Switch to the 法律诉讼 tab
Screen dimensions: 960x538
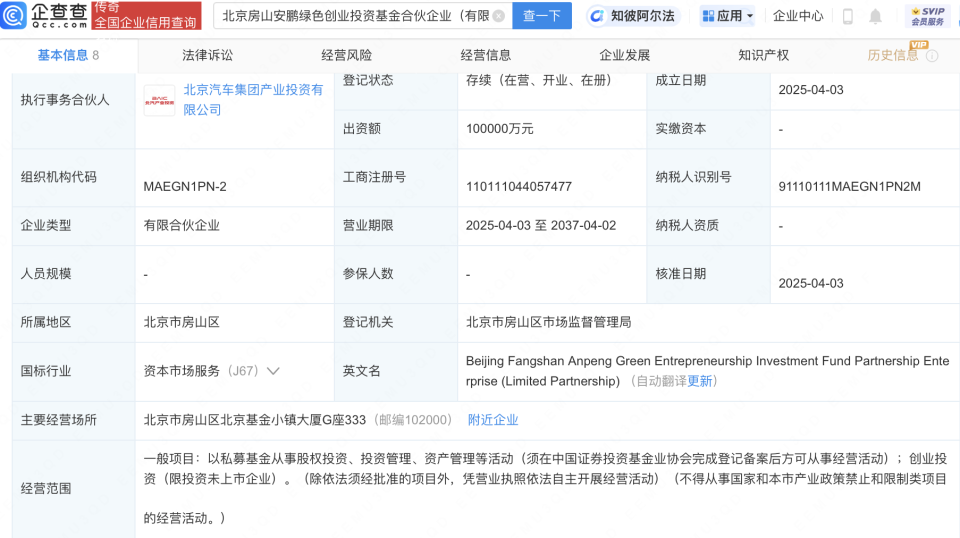tap(208, 56)
